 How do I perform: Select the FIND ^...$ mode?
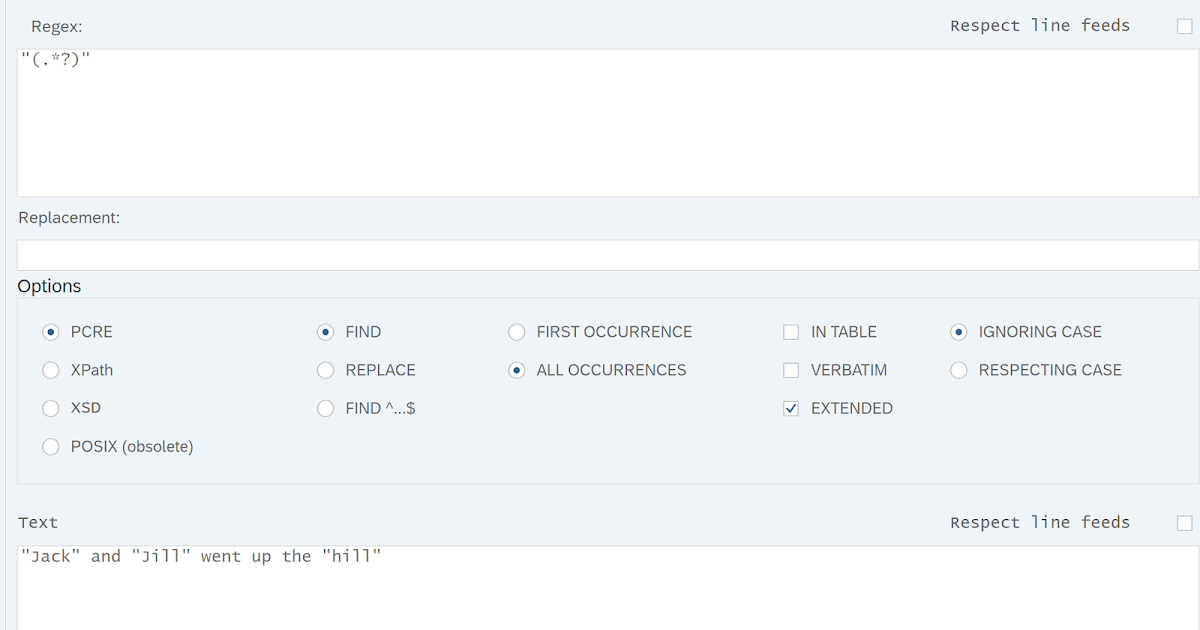(x=325, y=407)
